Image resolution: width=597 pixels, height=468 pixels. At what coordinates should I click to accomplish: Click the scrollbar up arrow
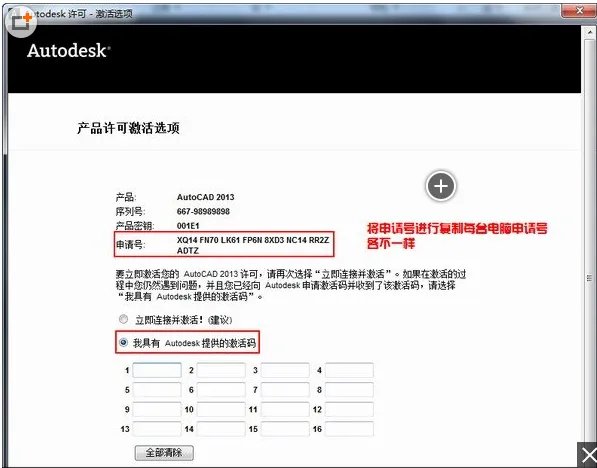pos(589,33)
